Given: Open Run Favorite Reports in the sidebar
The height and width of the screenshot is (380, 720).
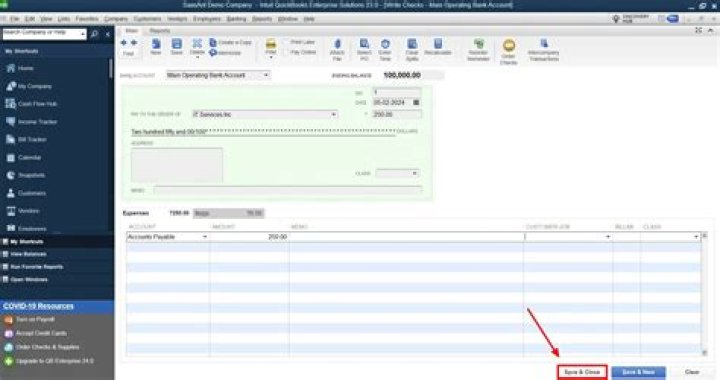Looking at the screenshot, I should click(36, 267).
